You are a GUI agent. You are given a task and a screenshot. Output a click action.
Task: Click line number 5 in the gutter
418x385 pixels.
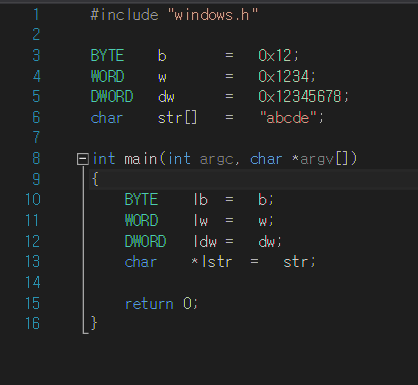36,97
